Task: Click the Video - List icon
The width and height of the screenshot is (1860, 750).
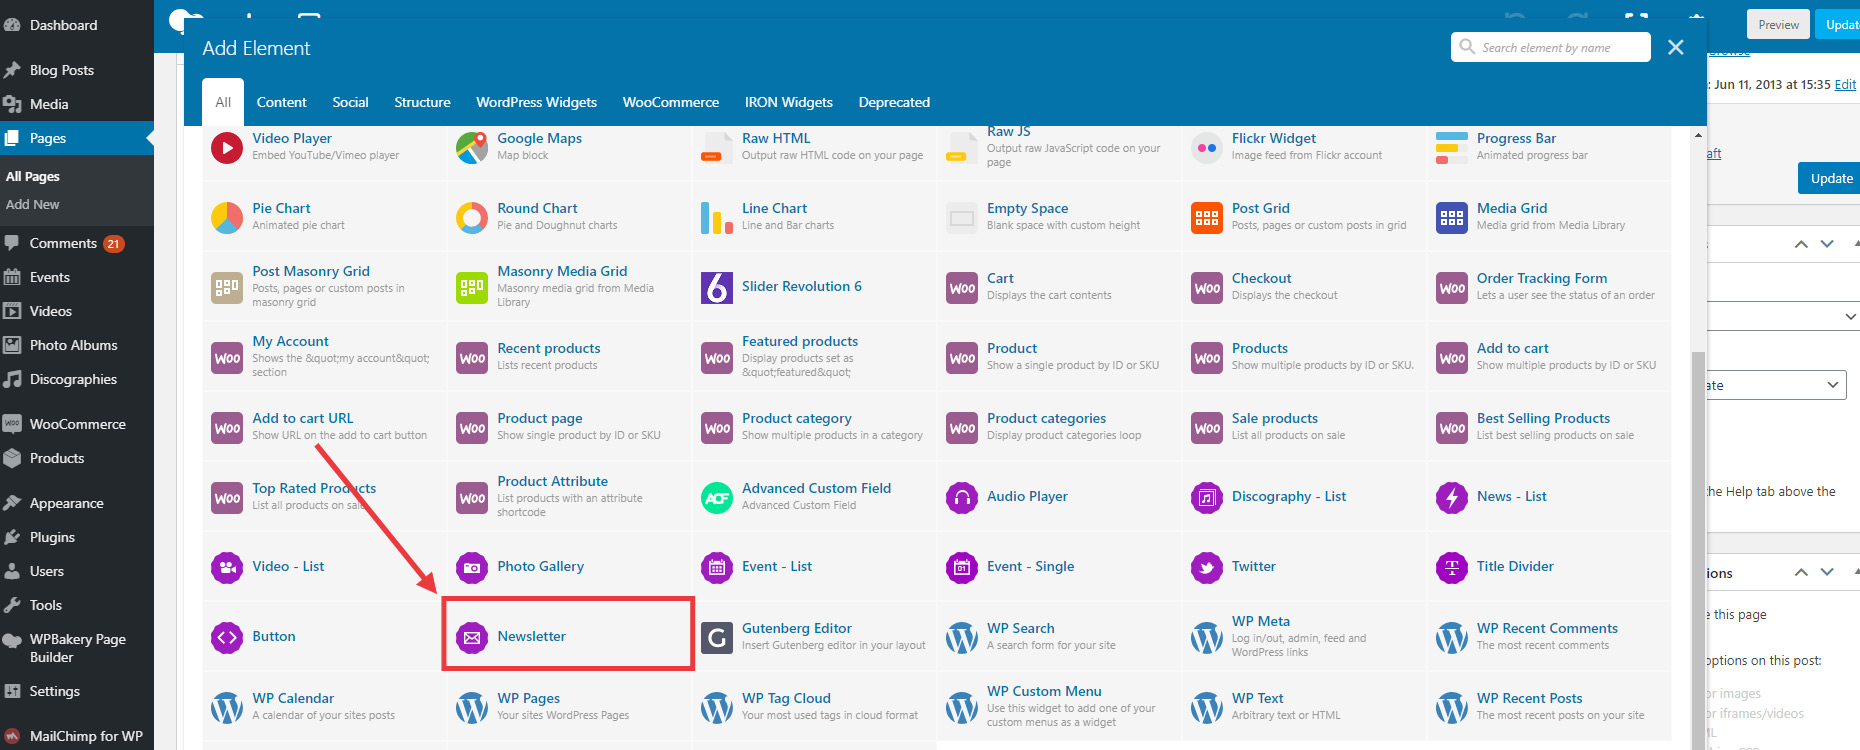Action: (227, 568)
